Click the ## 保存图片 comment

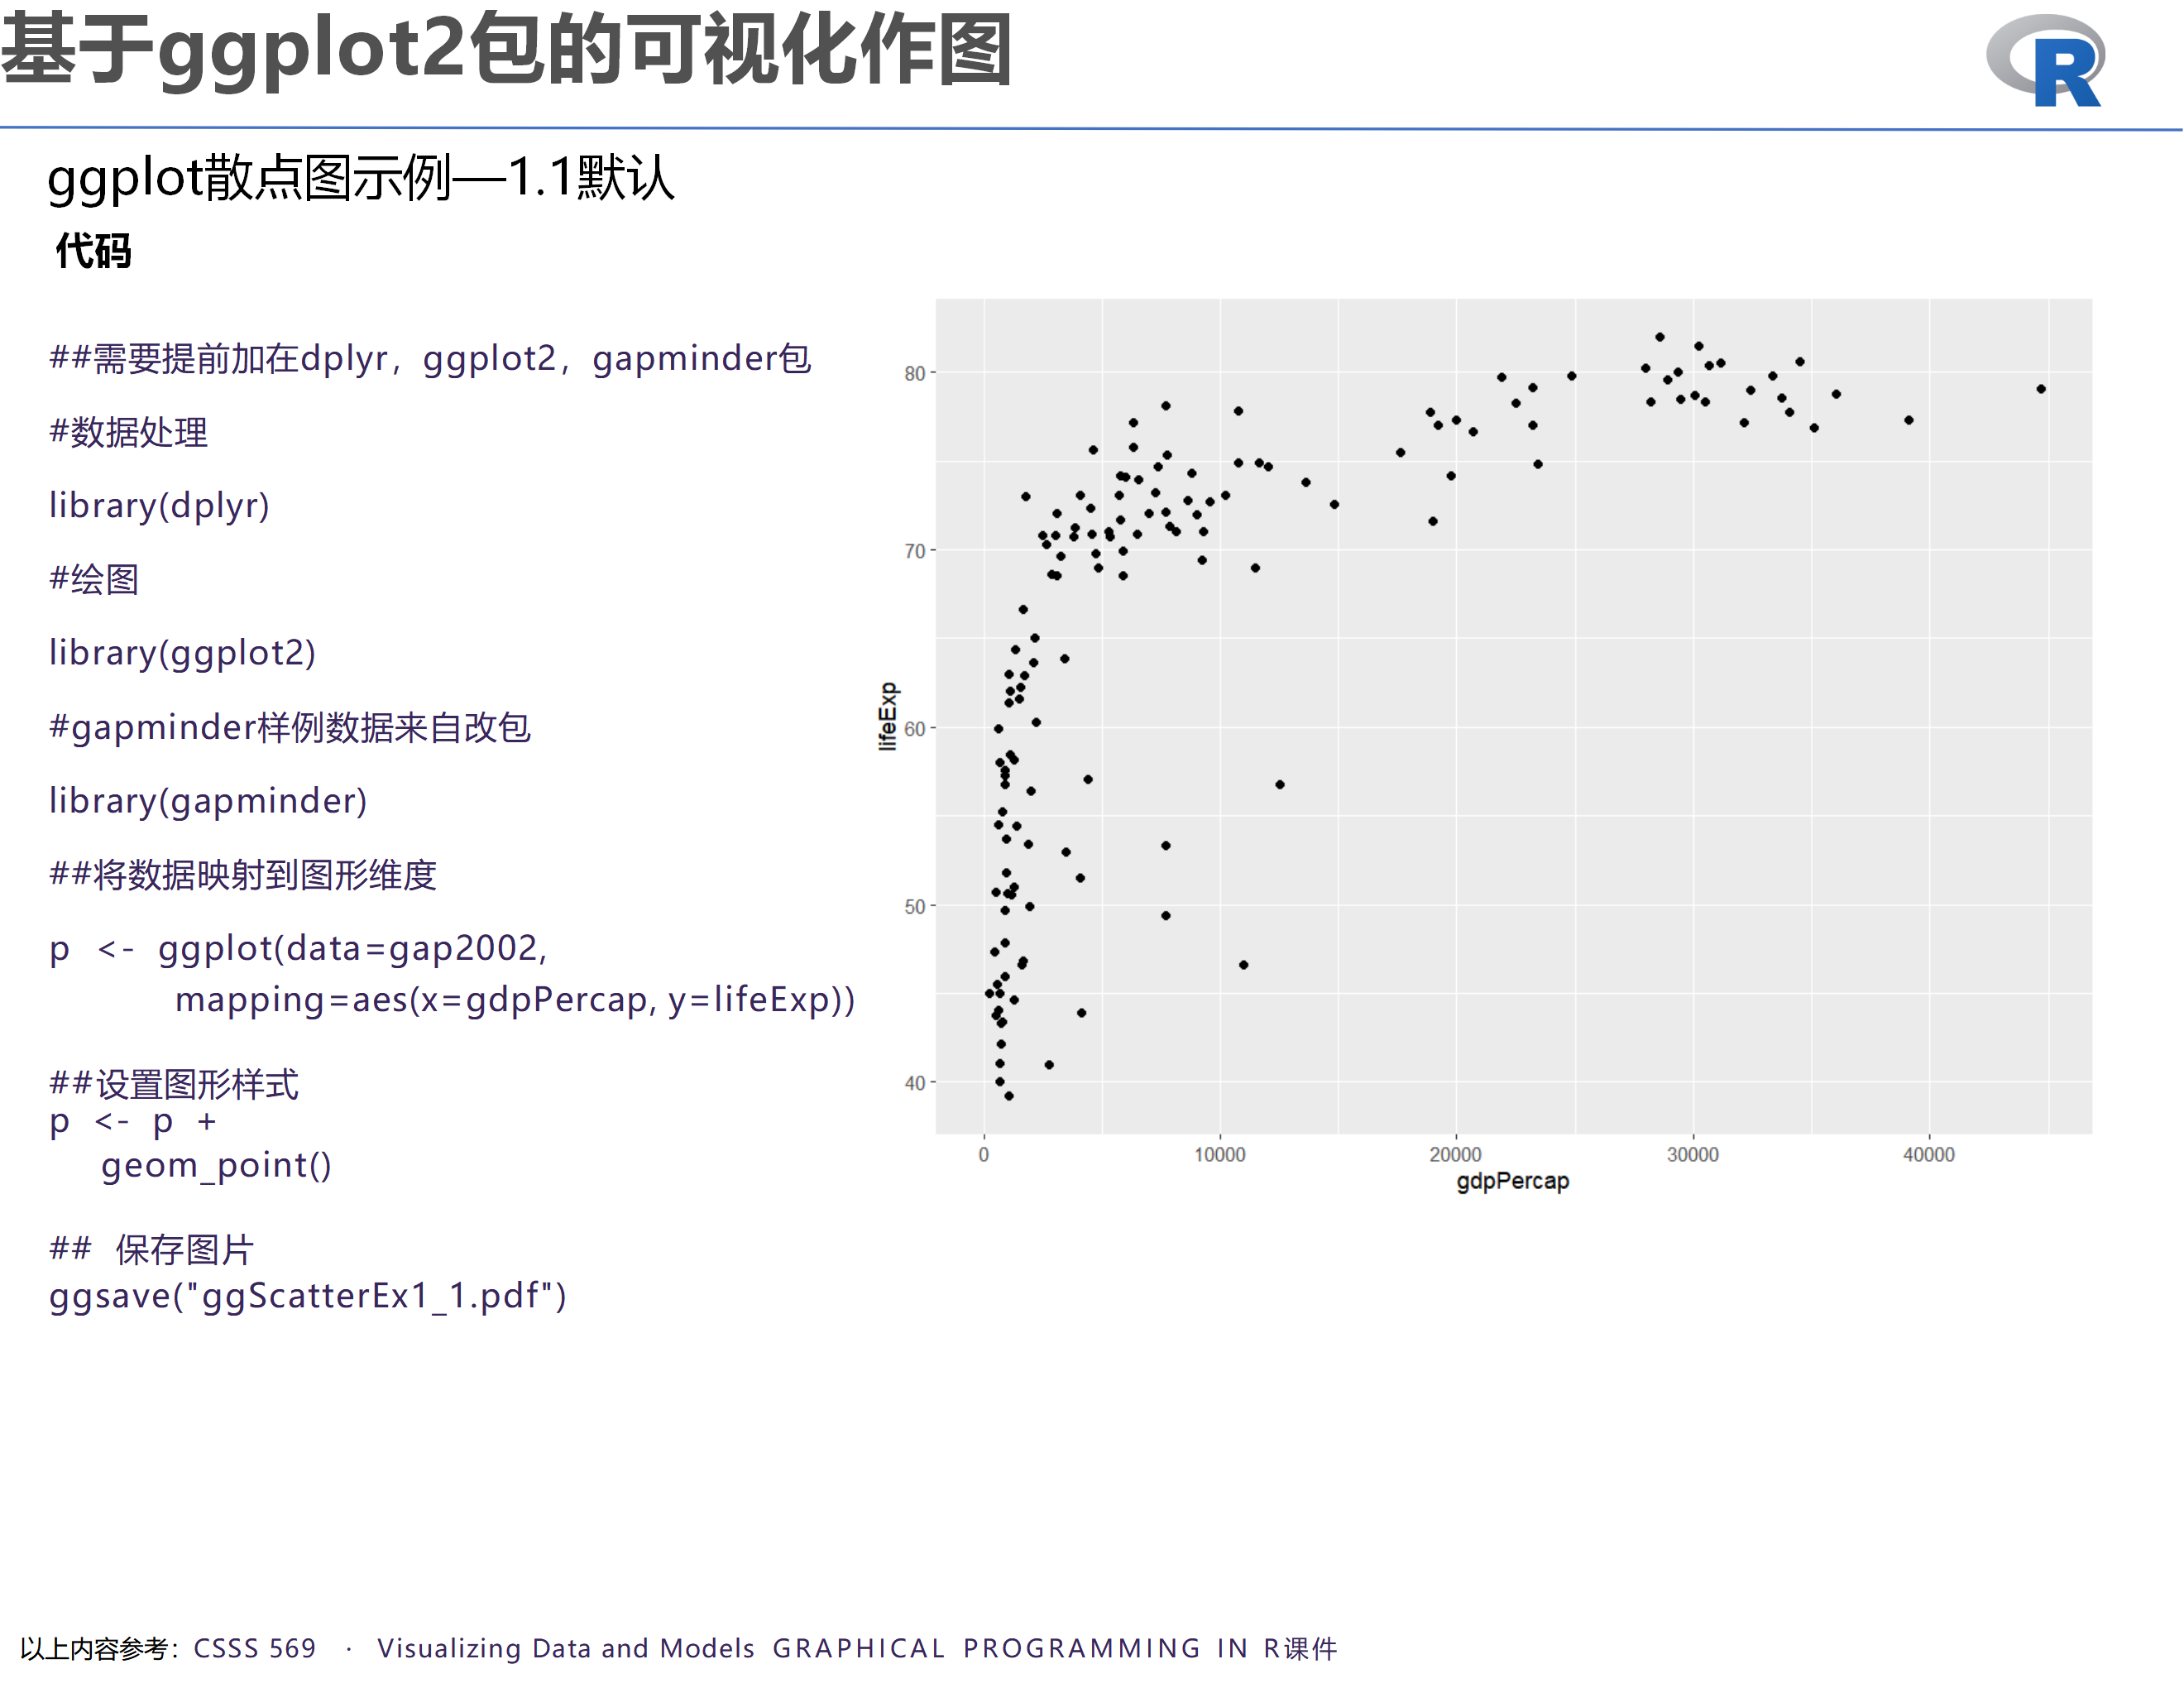tap(152, 1249)
